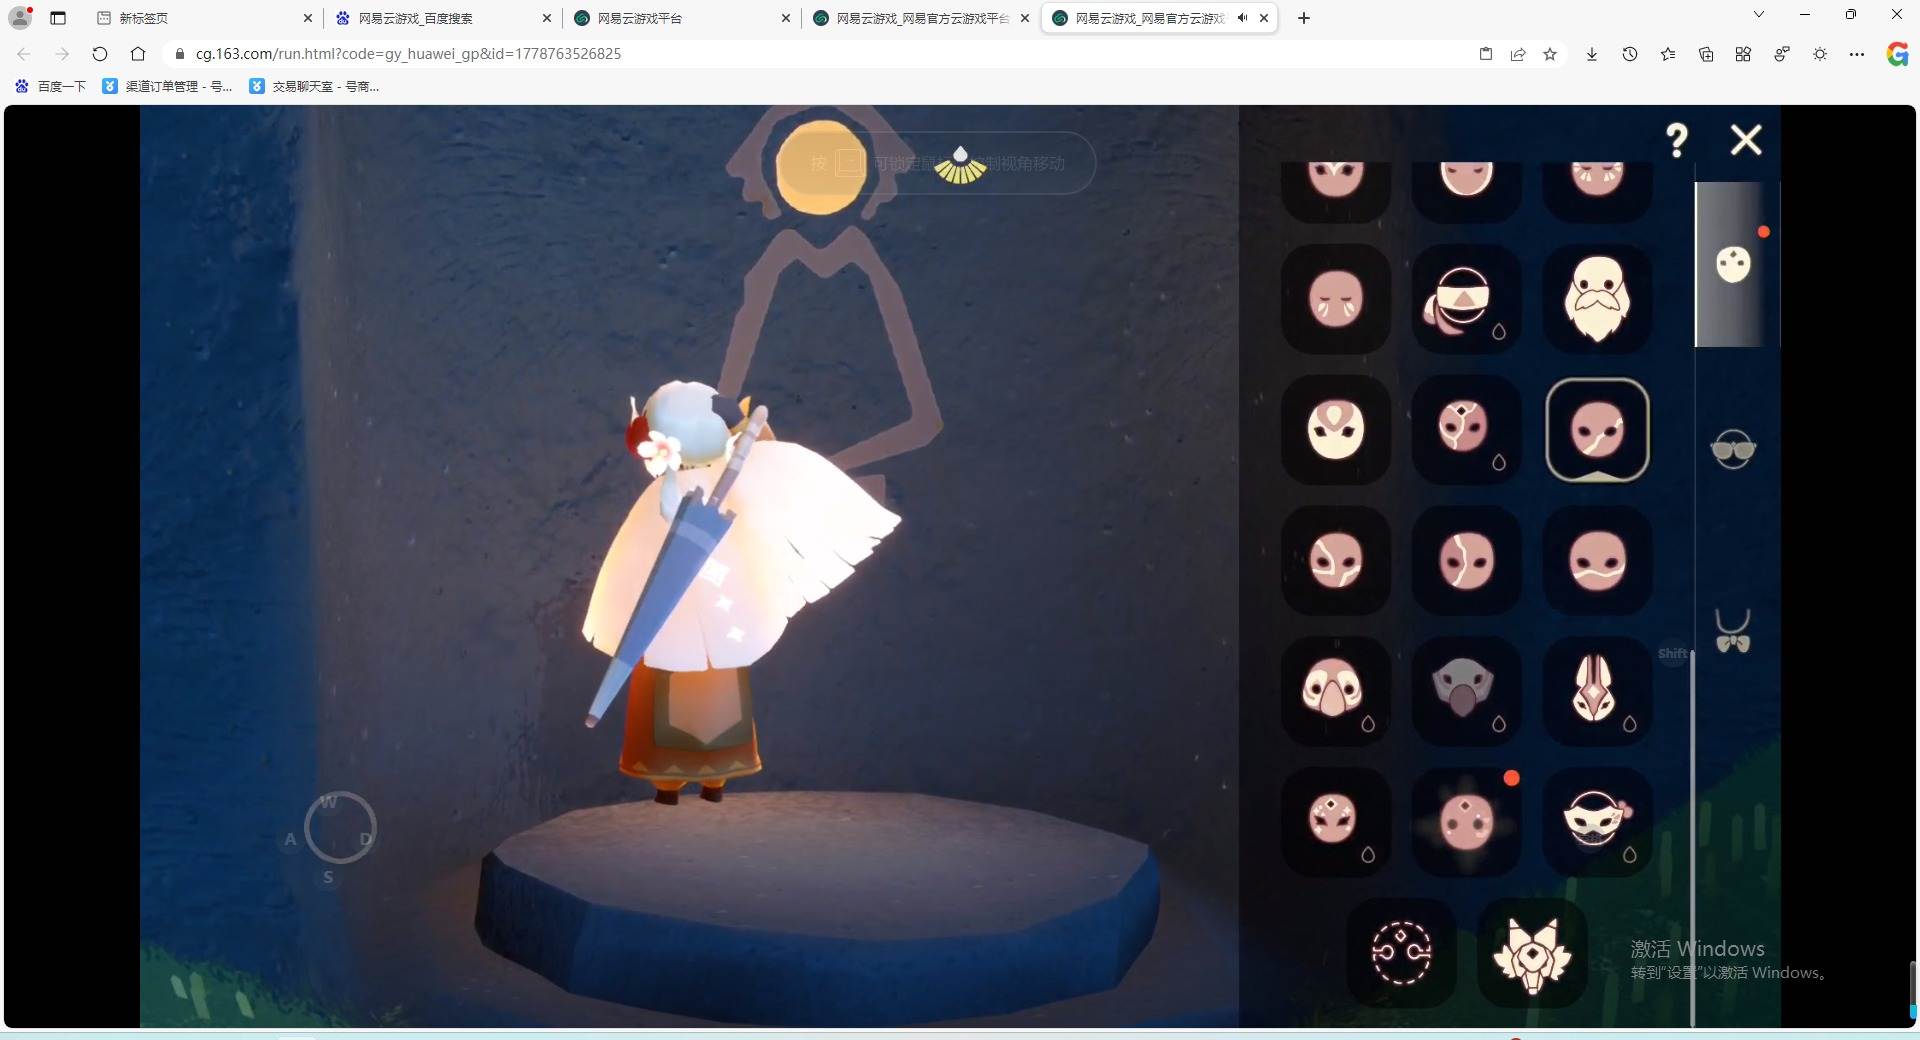Bookmark this page with the star icon
The image size is (1920, 1040).
pos(1550,54)
